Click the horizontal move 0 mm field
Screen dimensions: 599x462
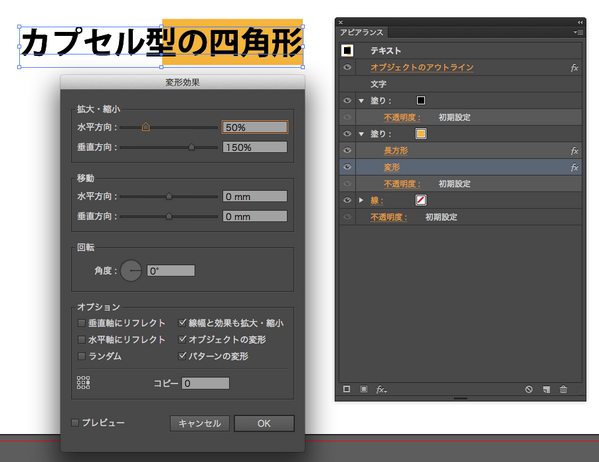(x=255, y=196)
